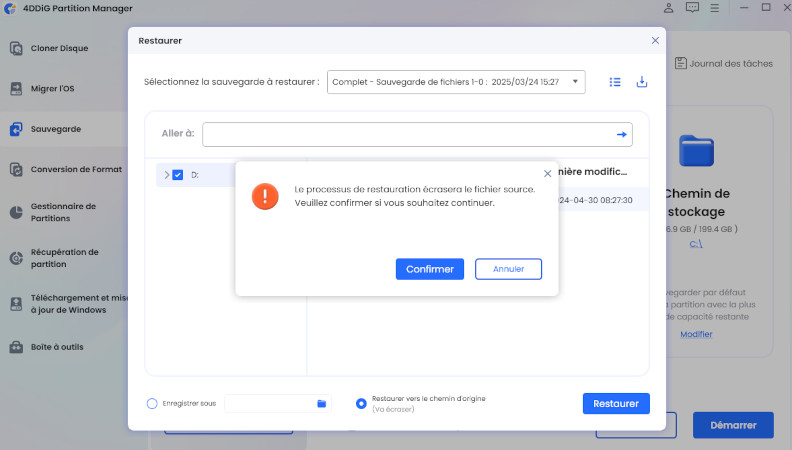
Task: Open Migrer l'OS in the sidebar
Action: click(52, 89)
